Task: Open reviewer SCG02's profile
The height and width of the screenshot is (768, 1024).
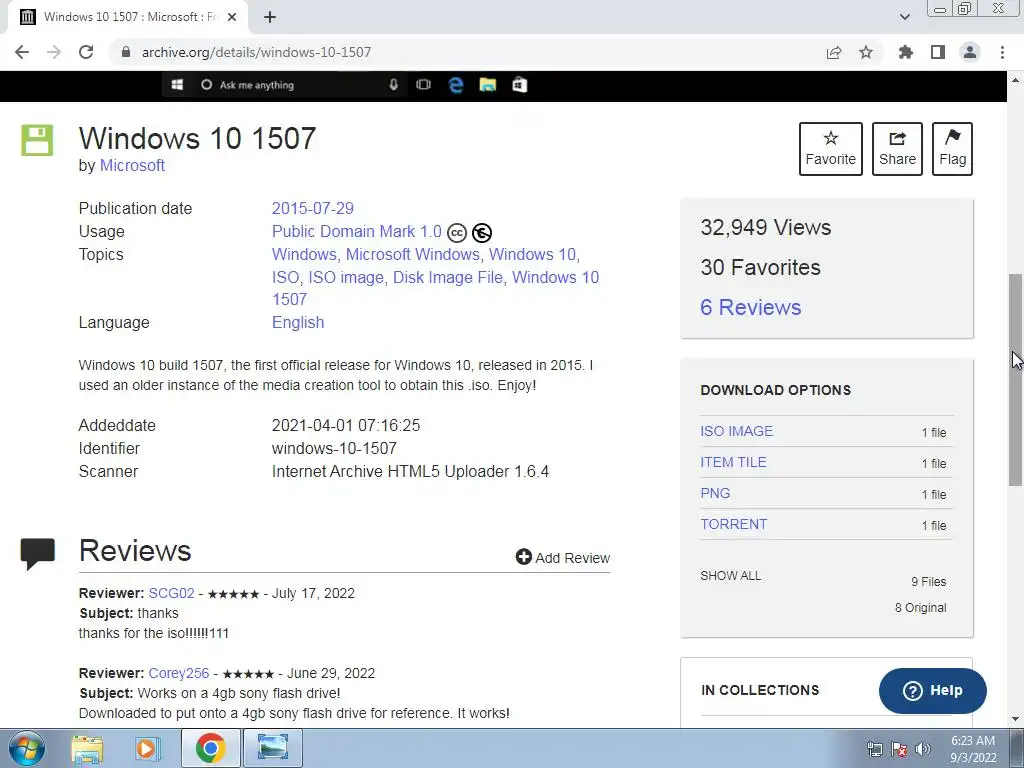Action: pos(172,593)
